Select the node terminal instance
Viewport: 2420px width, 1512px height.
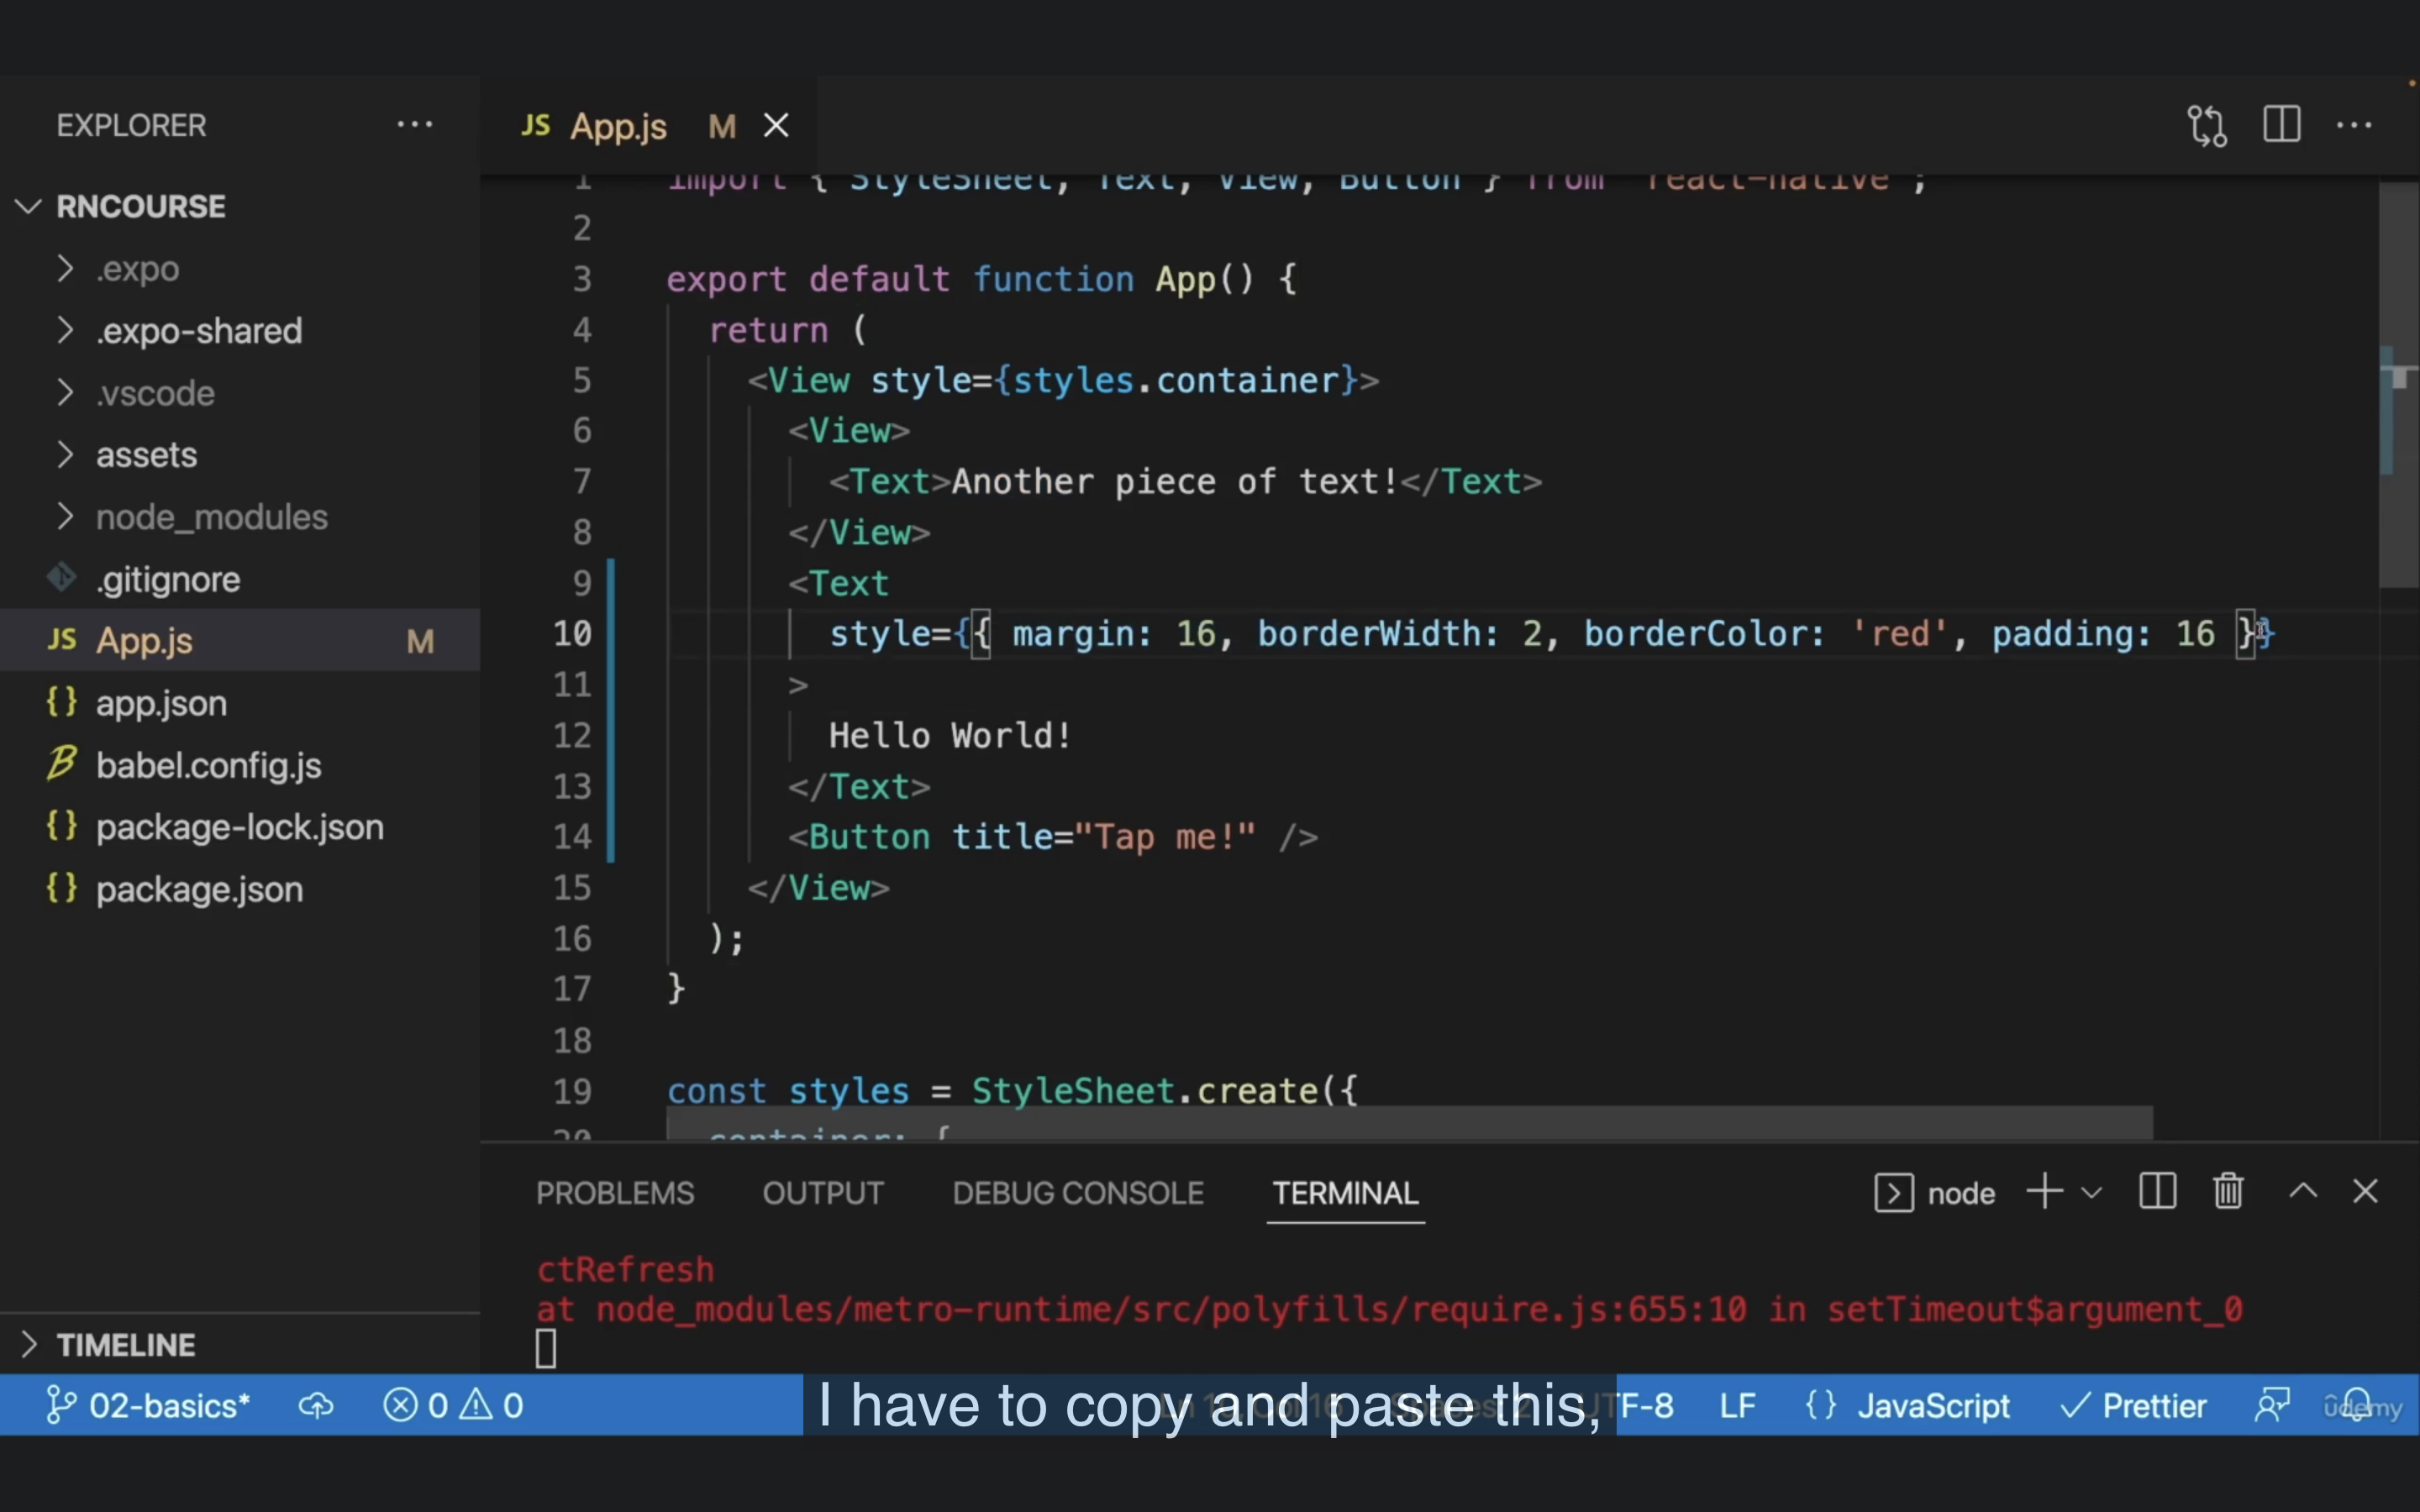1934,1193
